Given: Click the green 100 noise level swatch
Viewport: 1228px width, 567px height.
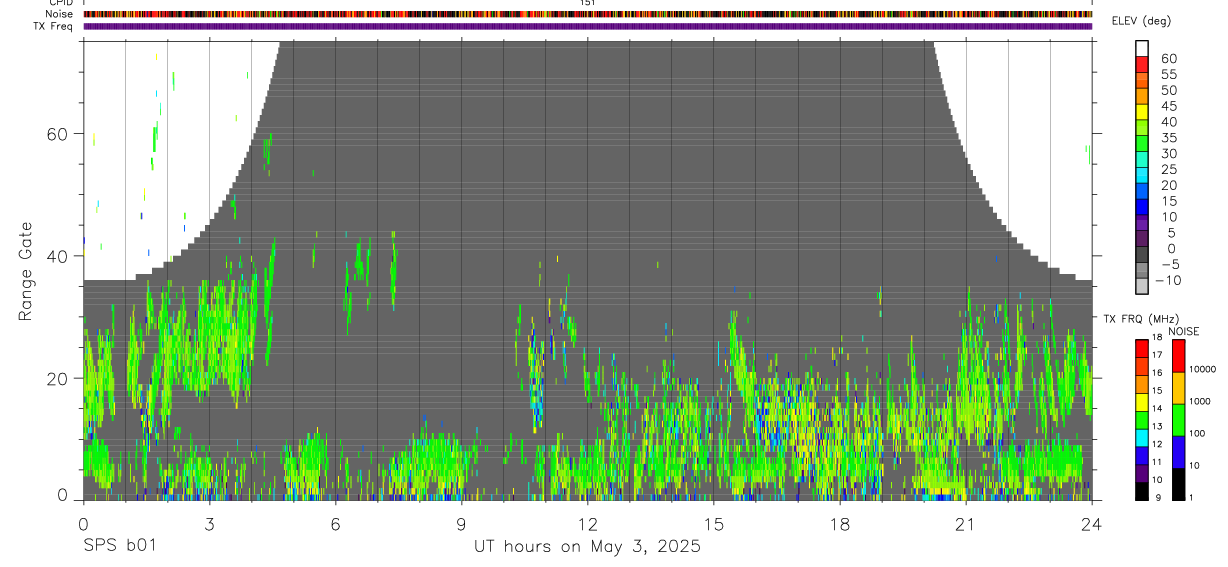Looking at the screenshot, I should pyautogui.click(x=1178, y=420).
